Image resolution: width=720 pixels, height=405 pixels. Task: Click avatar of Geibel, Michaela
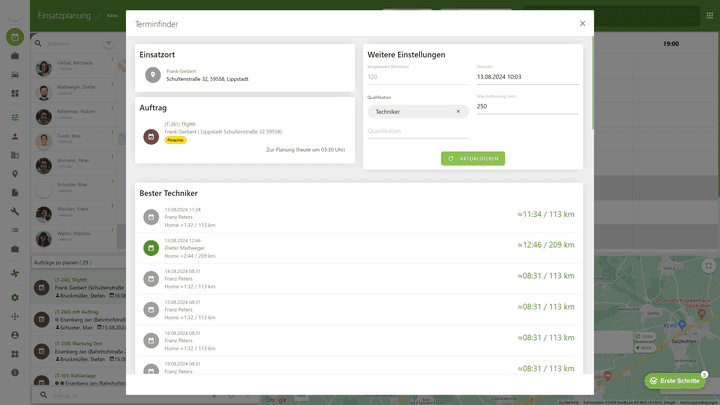point(44,68)
